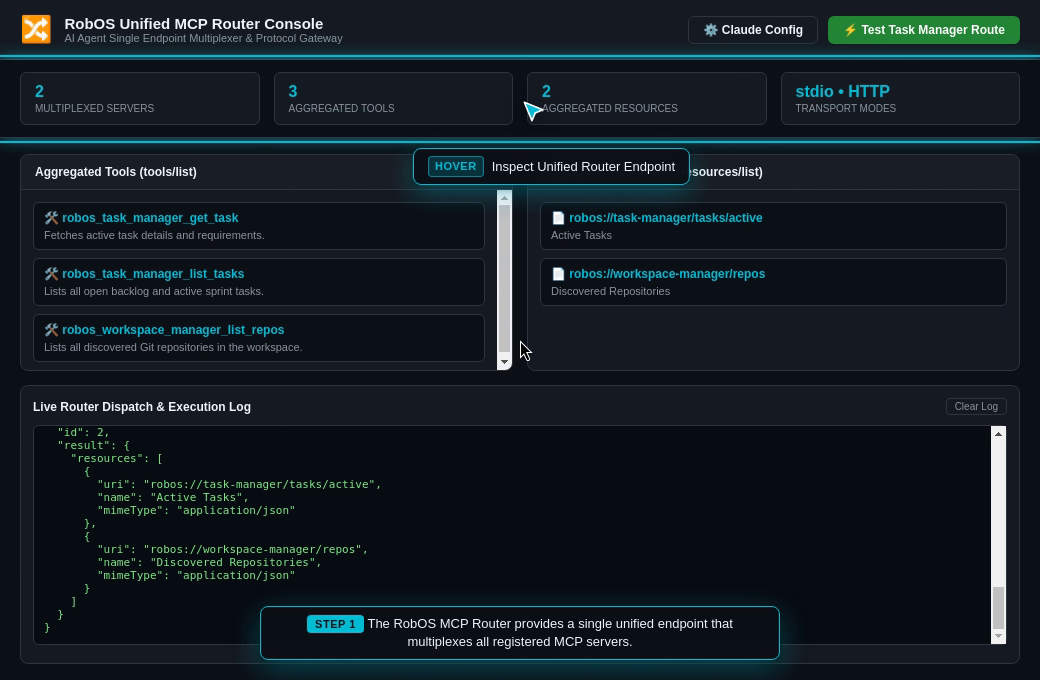Click the description 'Lists all open backlog and active sprint tasks.'

pos(154,291)
